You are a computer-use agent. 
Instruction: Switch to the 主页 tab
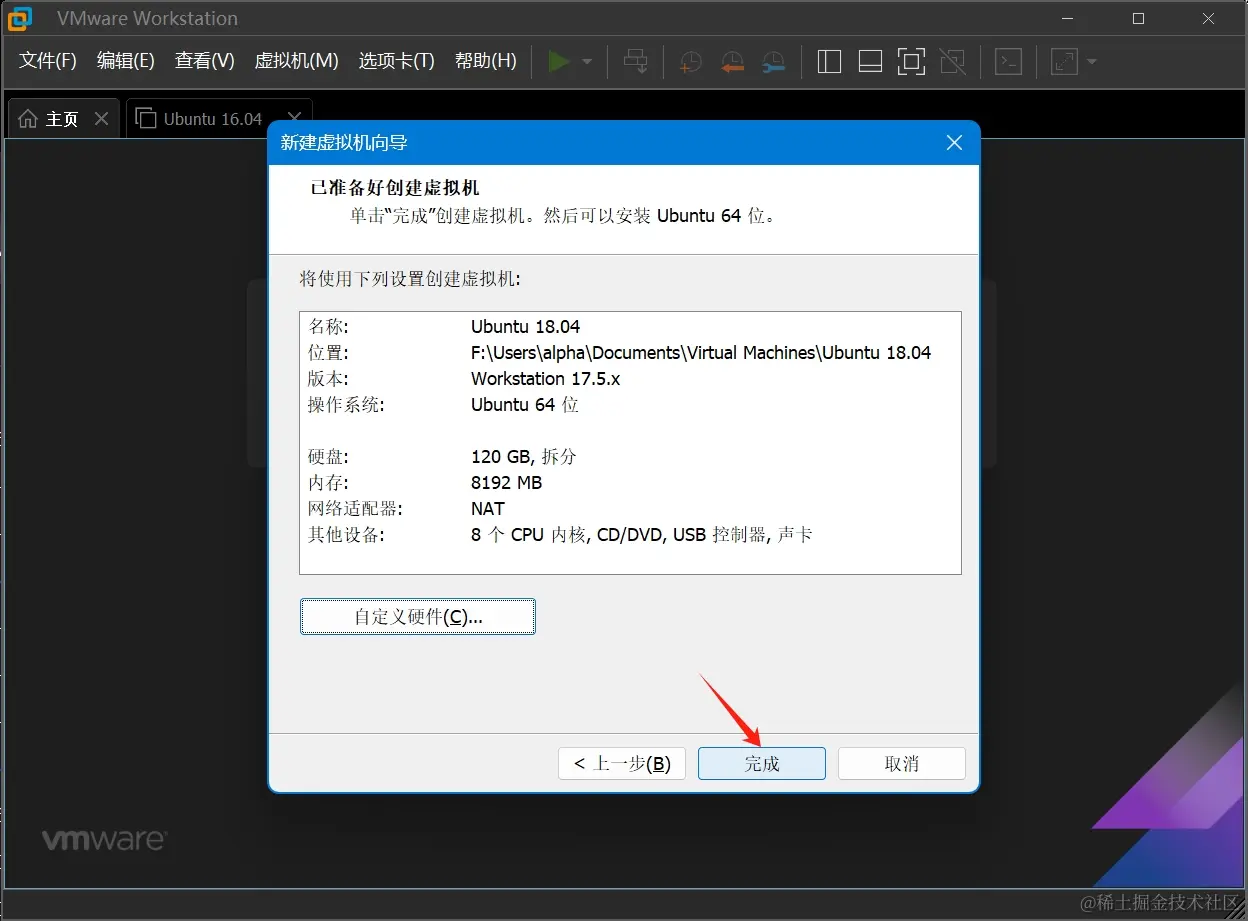pyautogui.click(x=63, y=118)
